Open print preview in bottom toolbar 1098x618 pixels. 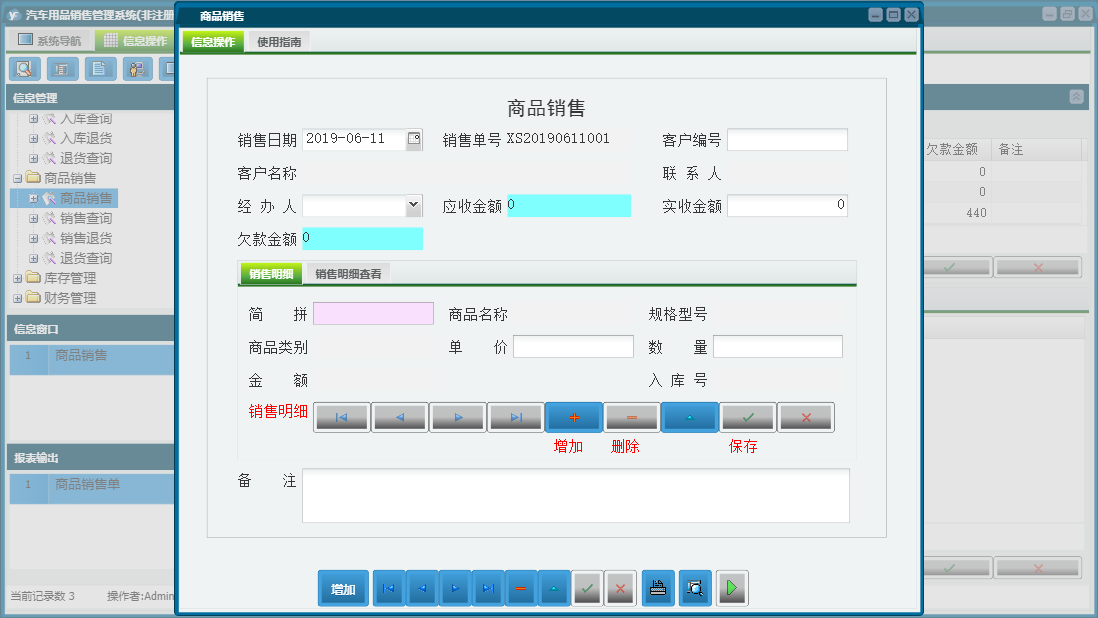tap(695, 588)
